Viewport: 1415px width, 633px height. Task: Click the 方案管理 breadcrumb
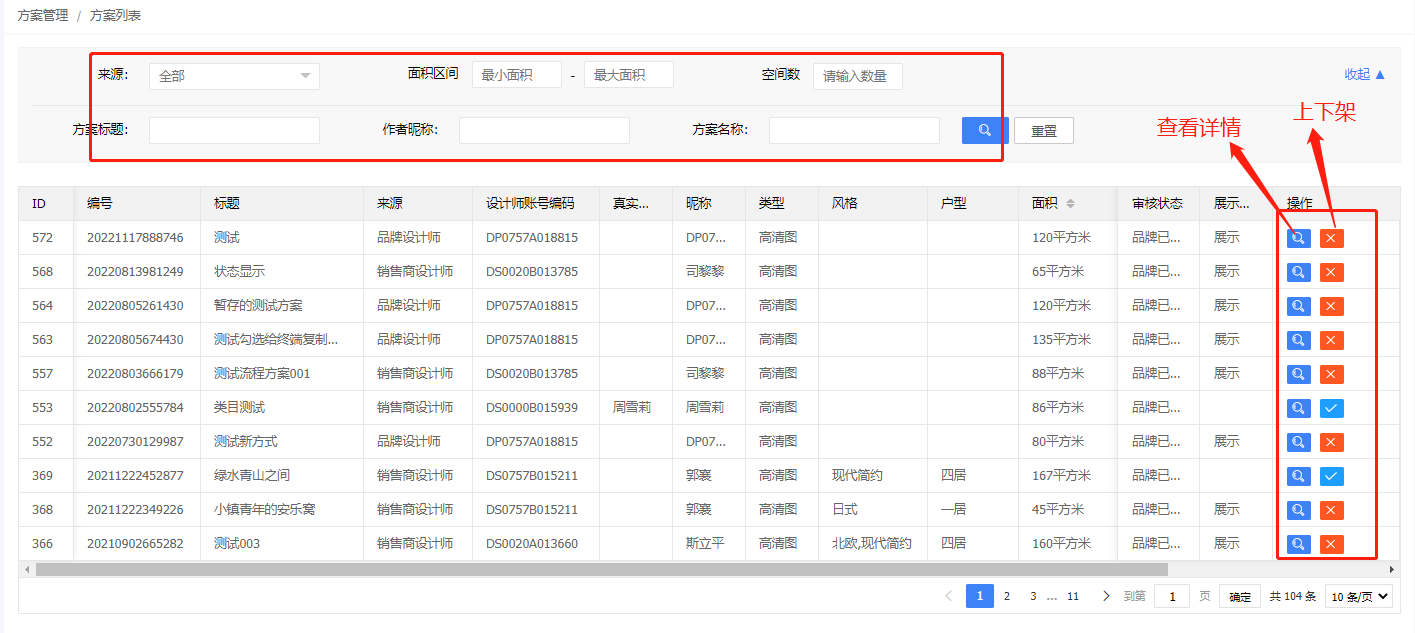(x=43, y=16)
